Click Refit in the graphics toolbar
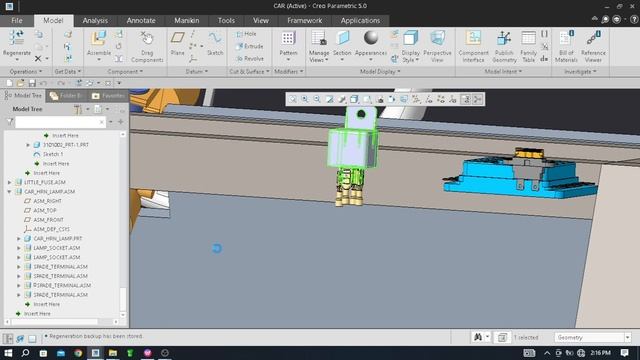This screenshot has height=360, width=640. pyautogui.click(x=292, y=99)
